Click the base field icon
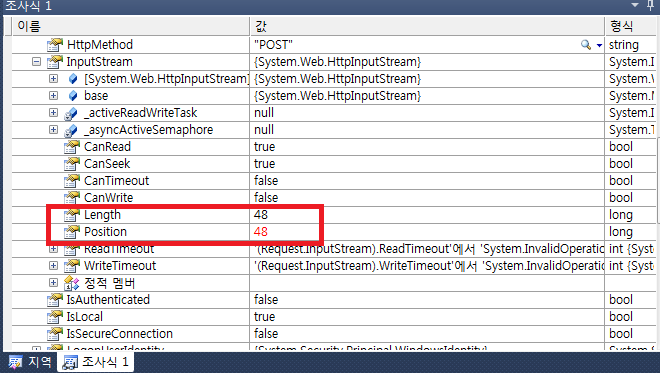The image size is (660, 373). tap(73, 96)
